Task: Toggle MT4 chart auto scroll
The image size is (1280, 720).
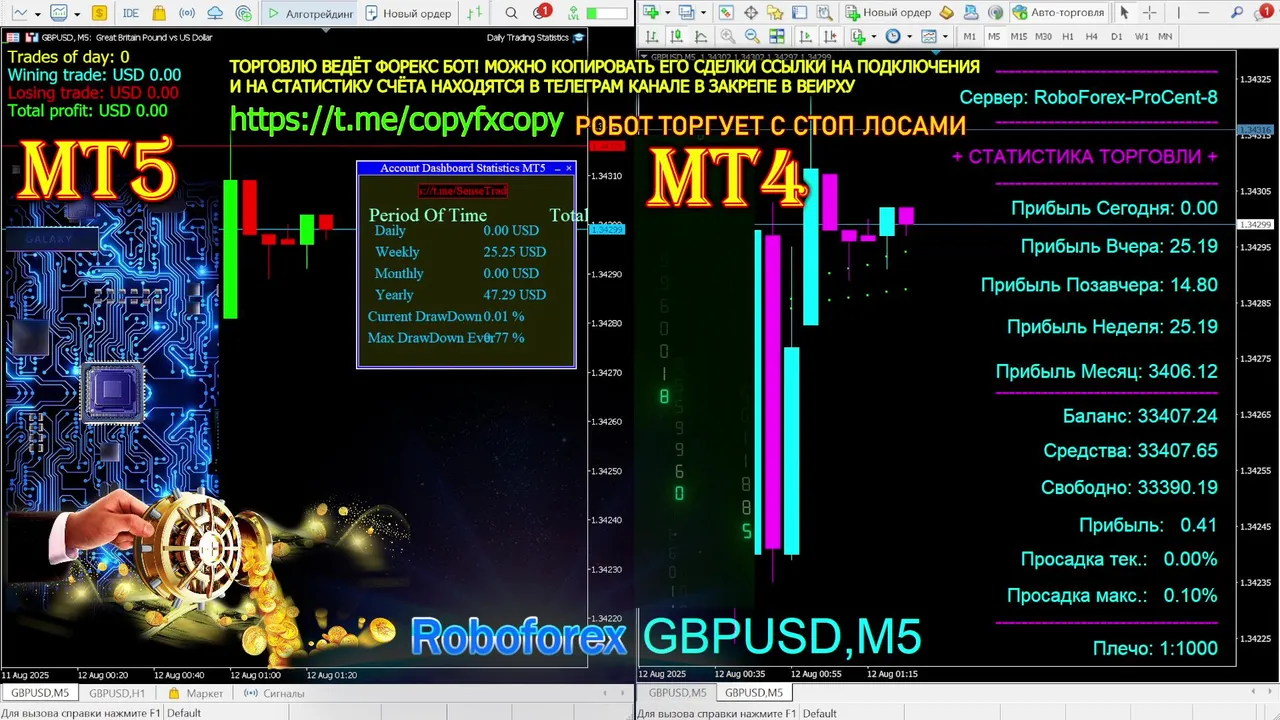Action: coord(805,36)
